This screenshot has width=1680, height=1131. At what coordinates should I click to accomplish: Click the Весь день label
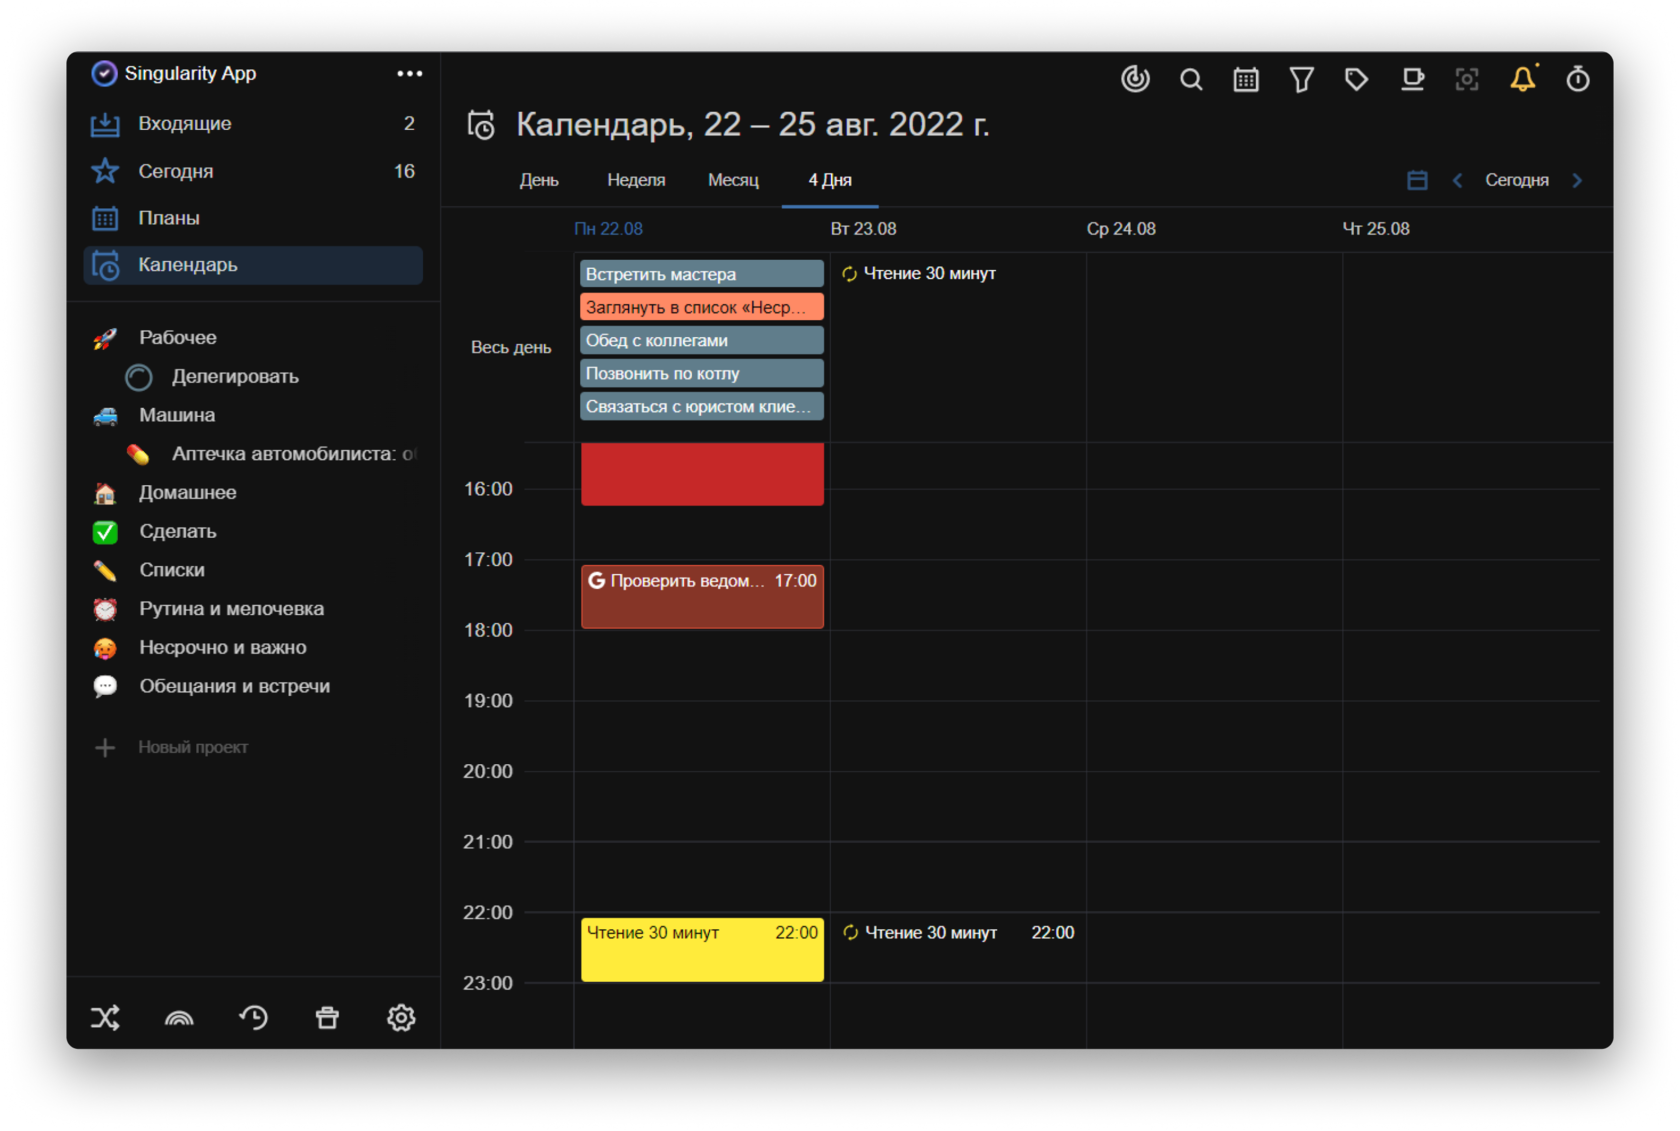(x=511, y=348)
